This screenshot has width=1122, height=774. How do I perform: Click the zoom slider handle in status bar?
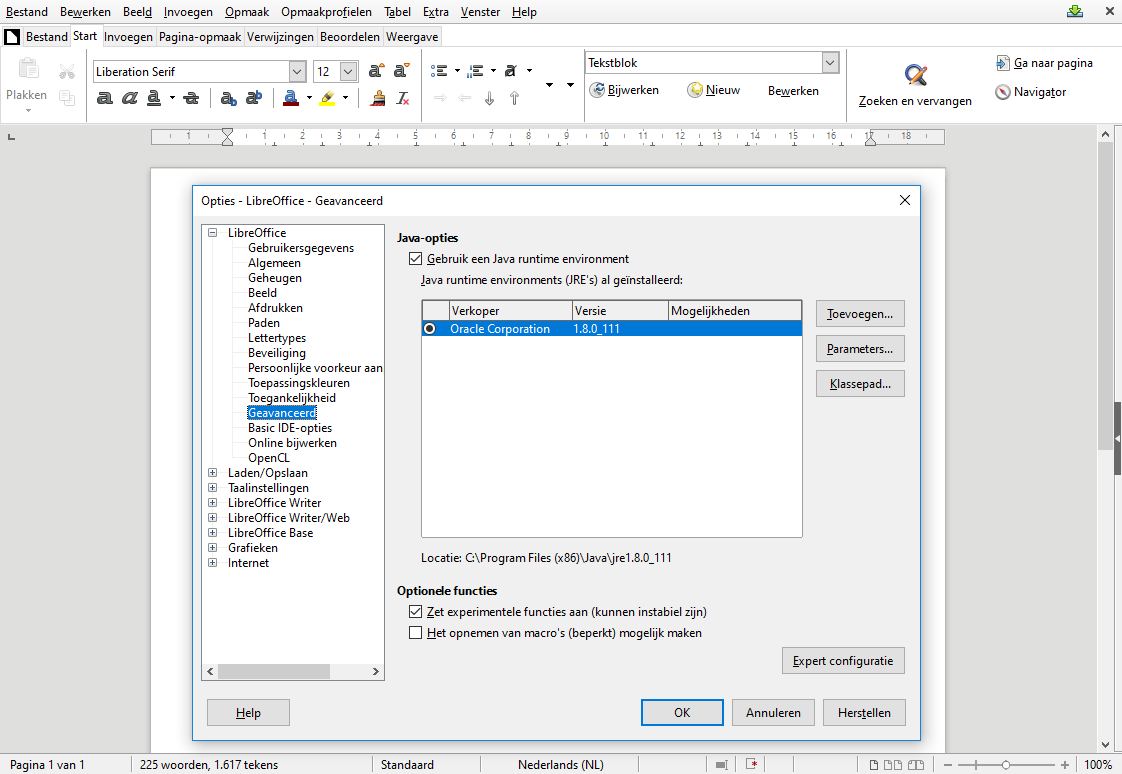(x=1005, y=765)
